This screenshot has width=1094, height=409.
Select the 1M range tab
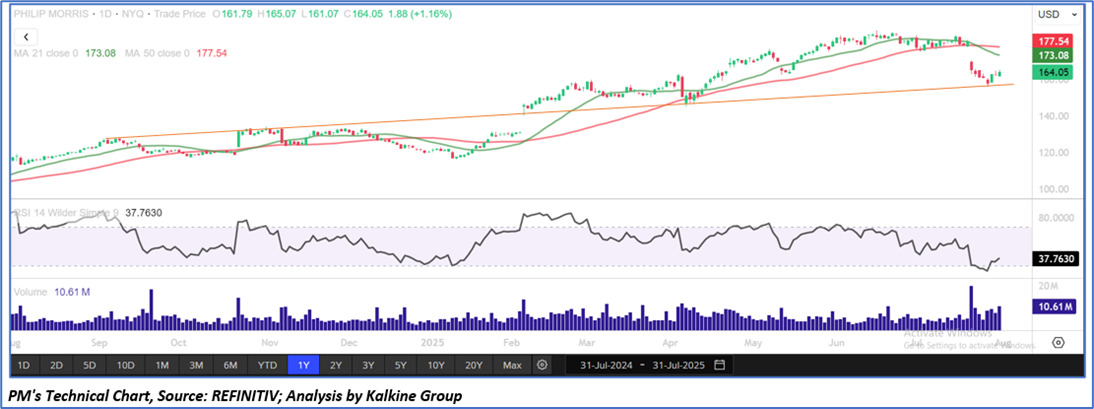[163, 365]
